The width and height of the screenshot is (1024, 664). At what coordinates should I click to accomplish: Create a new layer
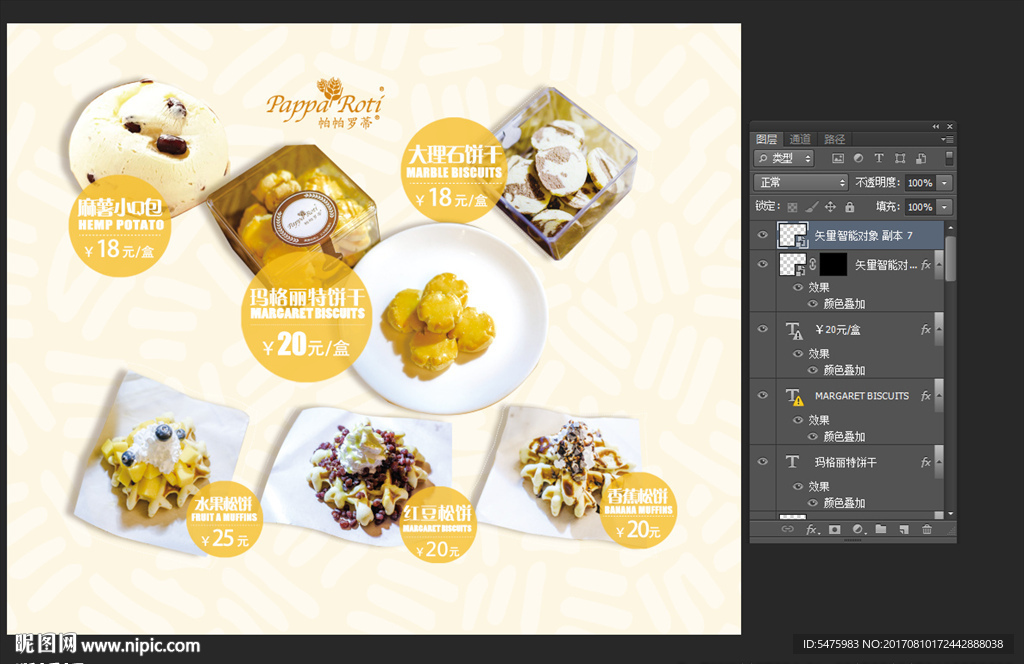904,530
